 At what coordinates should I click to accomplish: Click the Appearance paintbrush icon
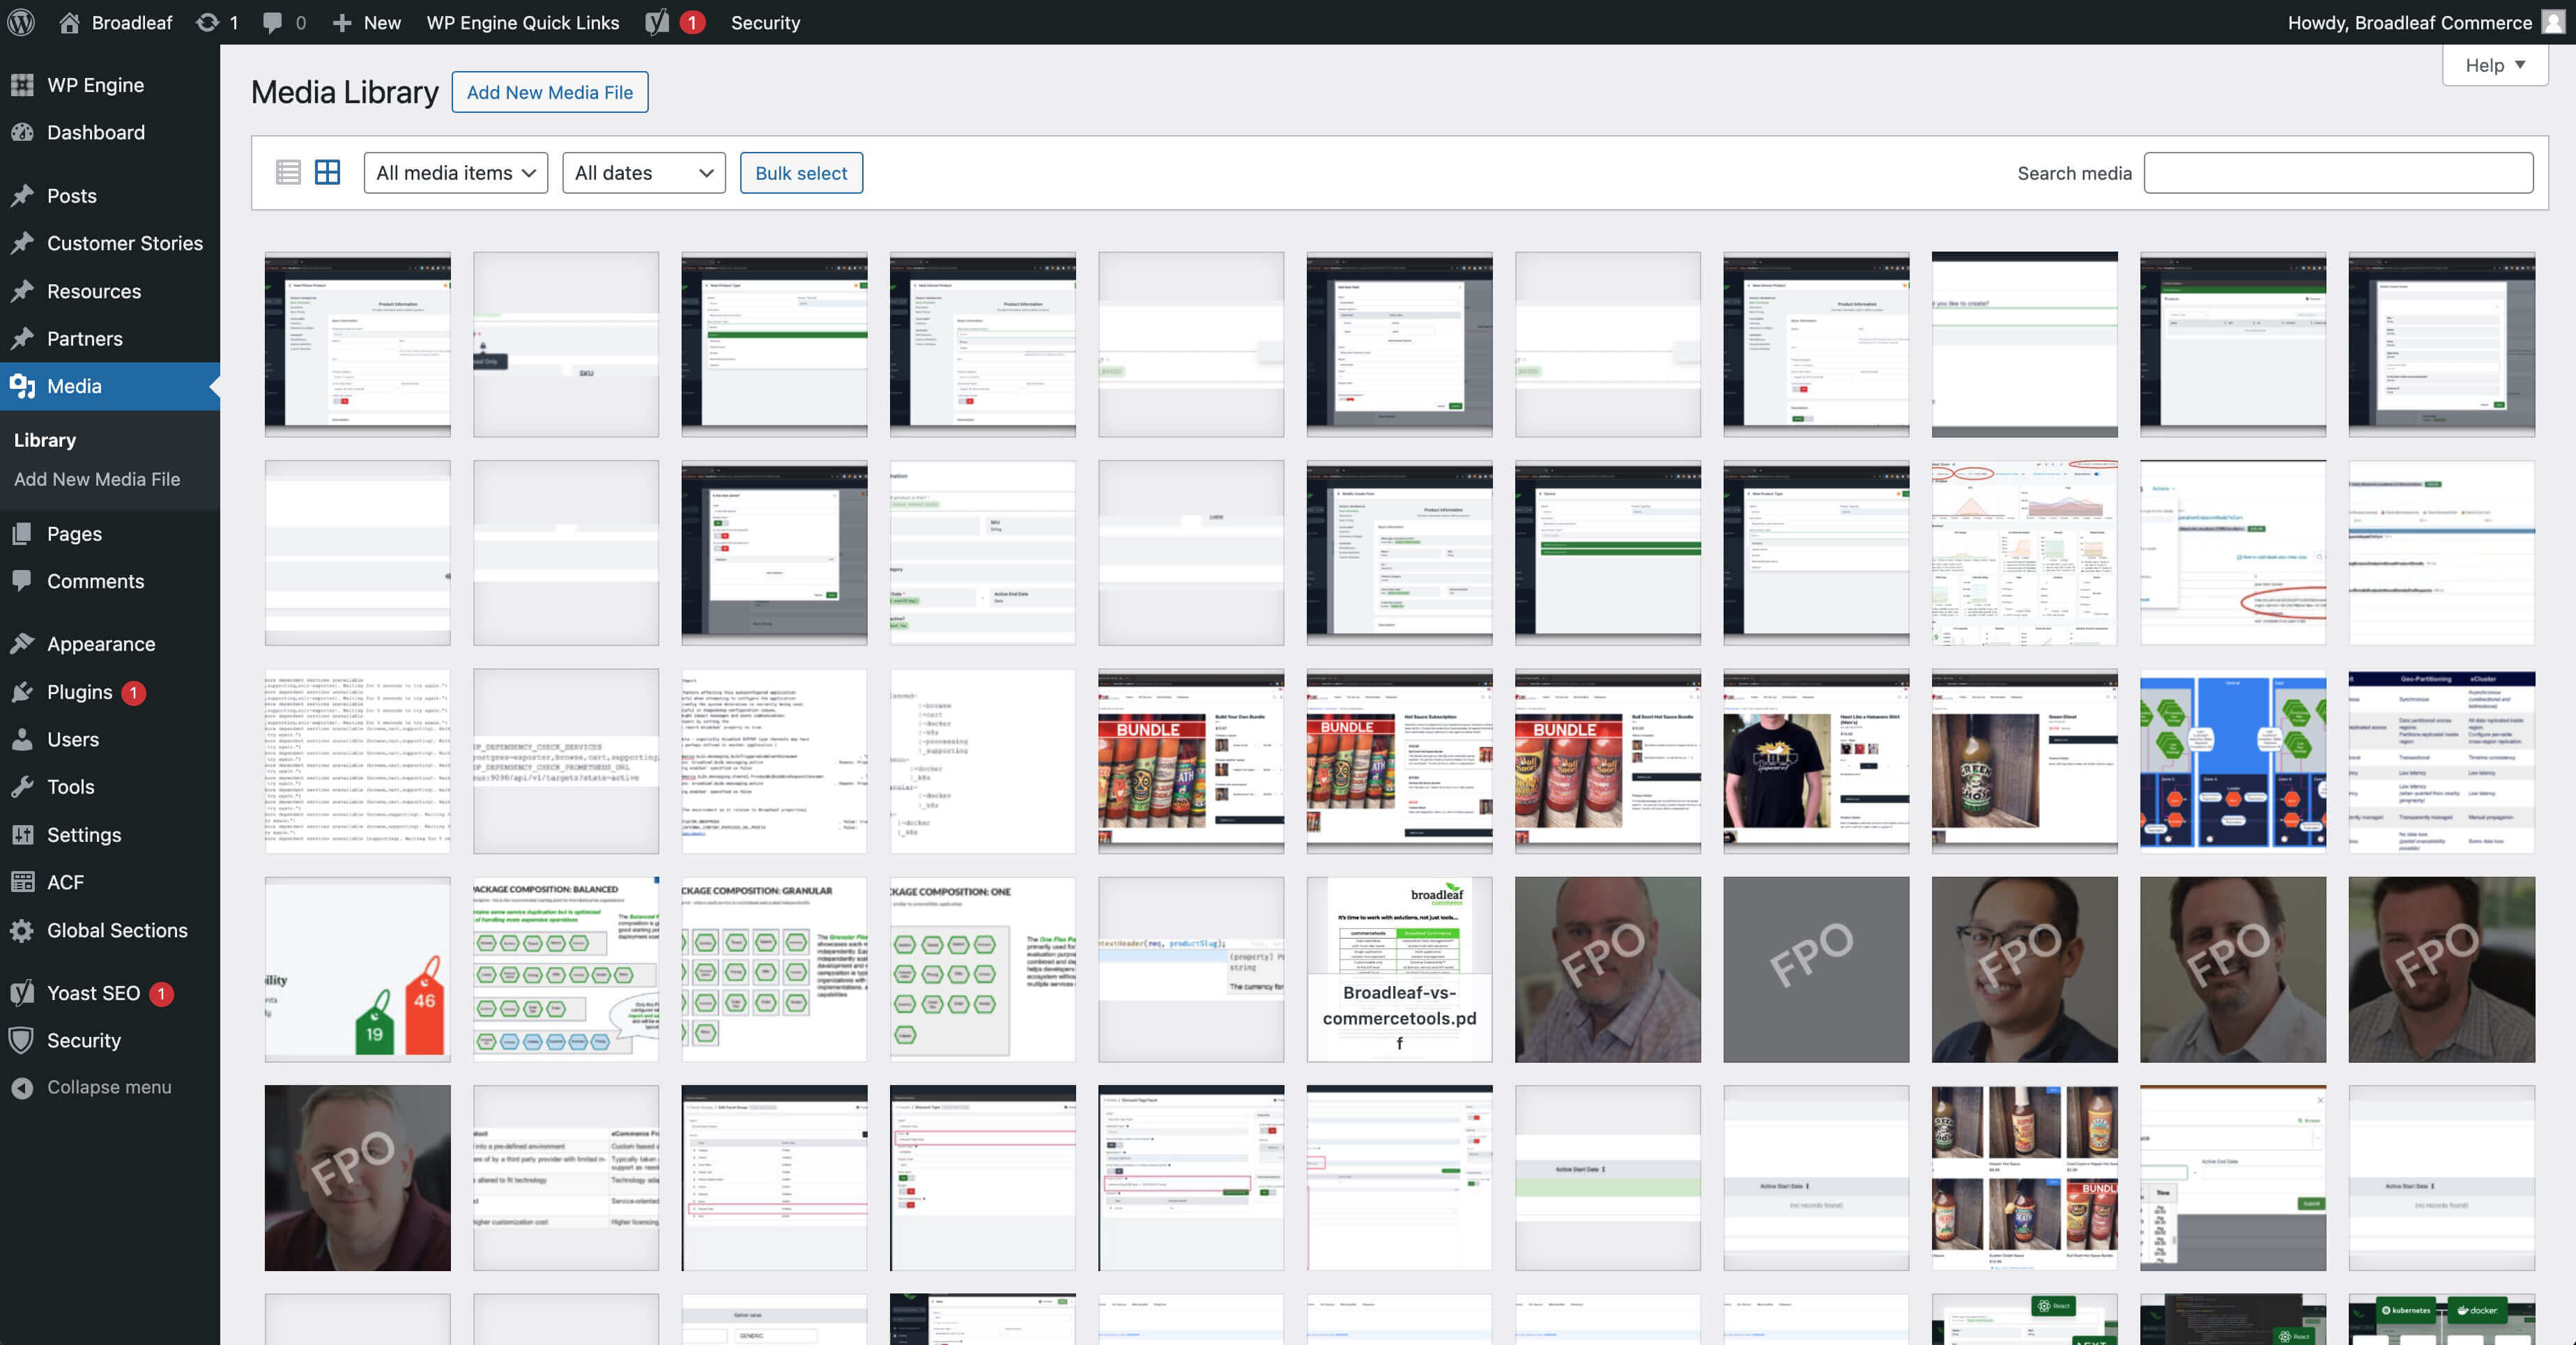pos(22,644)
